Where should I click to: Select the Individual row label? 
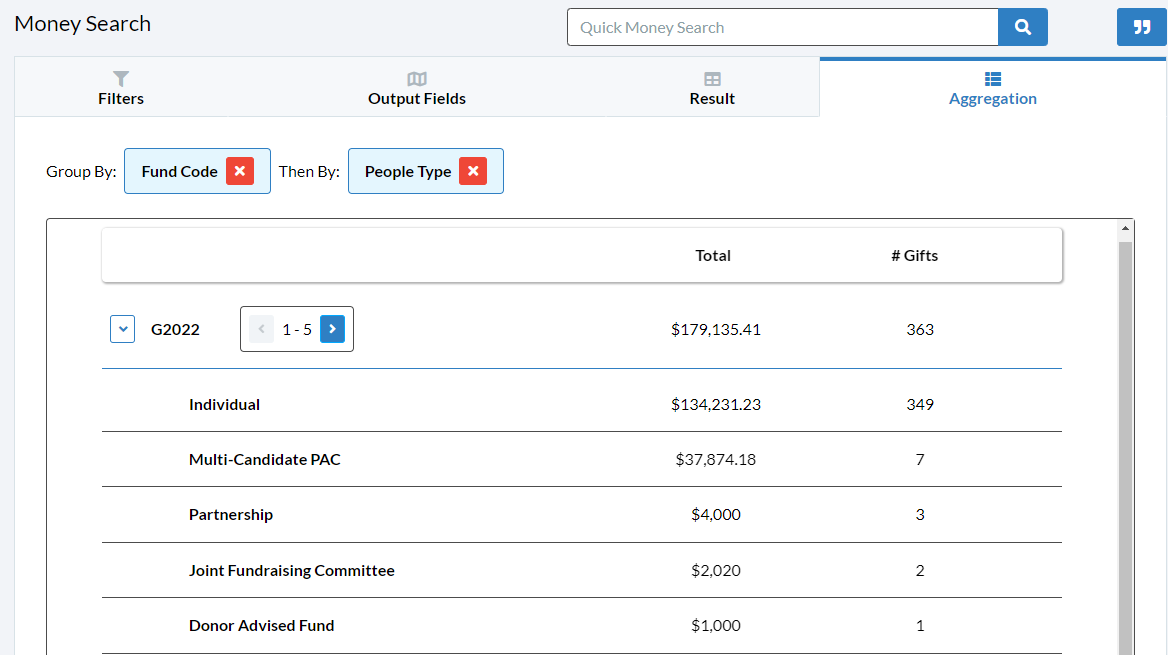pyautogui.click(x=224, y=405)
